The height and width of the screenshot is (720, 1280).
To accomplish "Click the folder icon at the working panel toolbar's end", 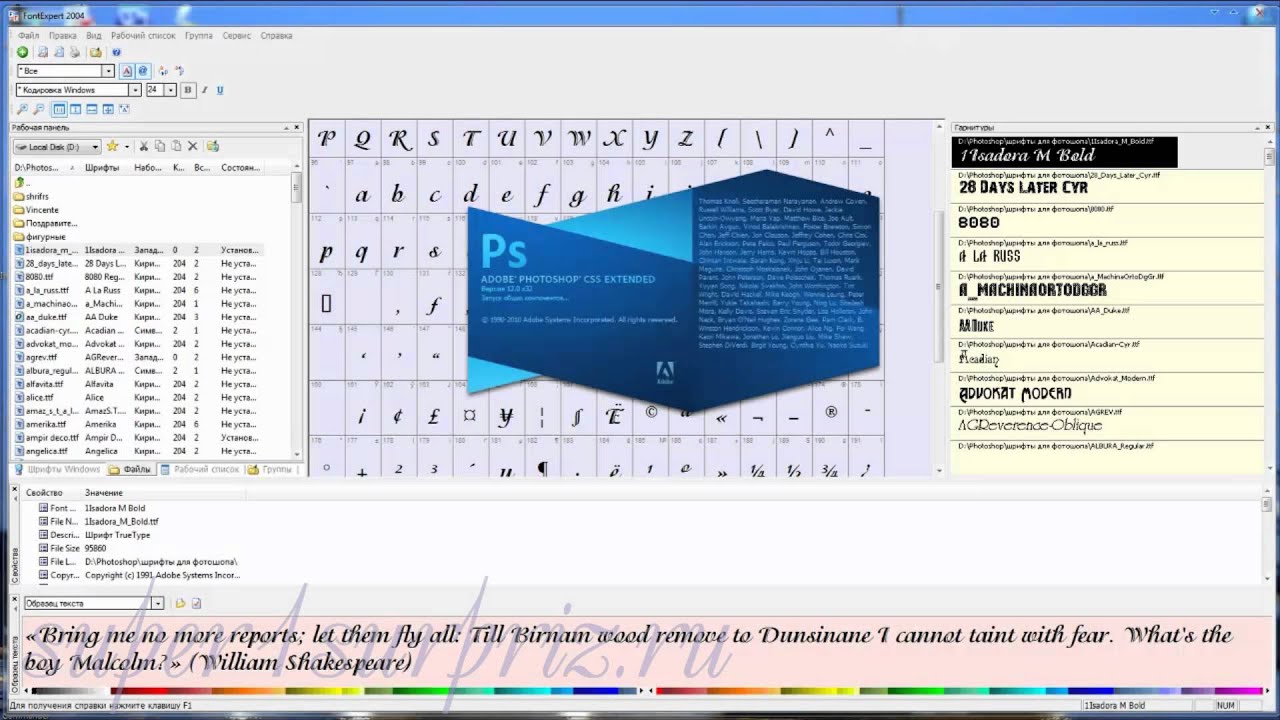I will (x=213, y=146).
